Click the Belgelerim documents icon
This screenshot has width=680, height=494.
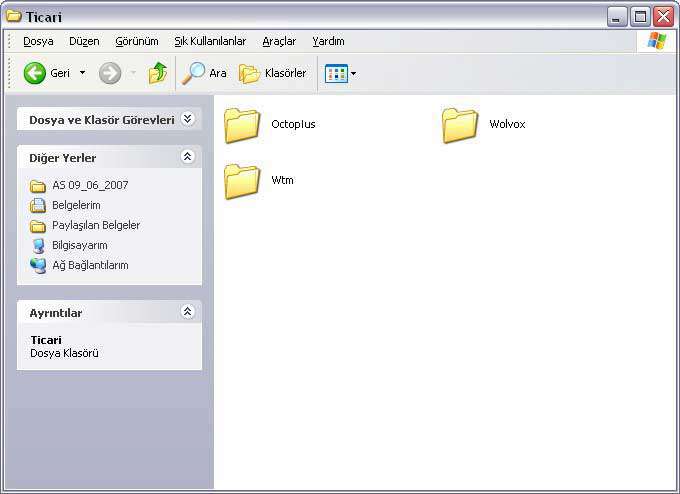pyautogui.click(x=38, y=206)
